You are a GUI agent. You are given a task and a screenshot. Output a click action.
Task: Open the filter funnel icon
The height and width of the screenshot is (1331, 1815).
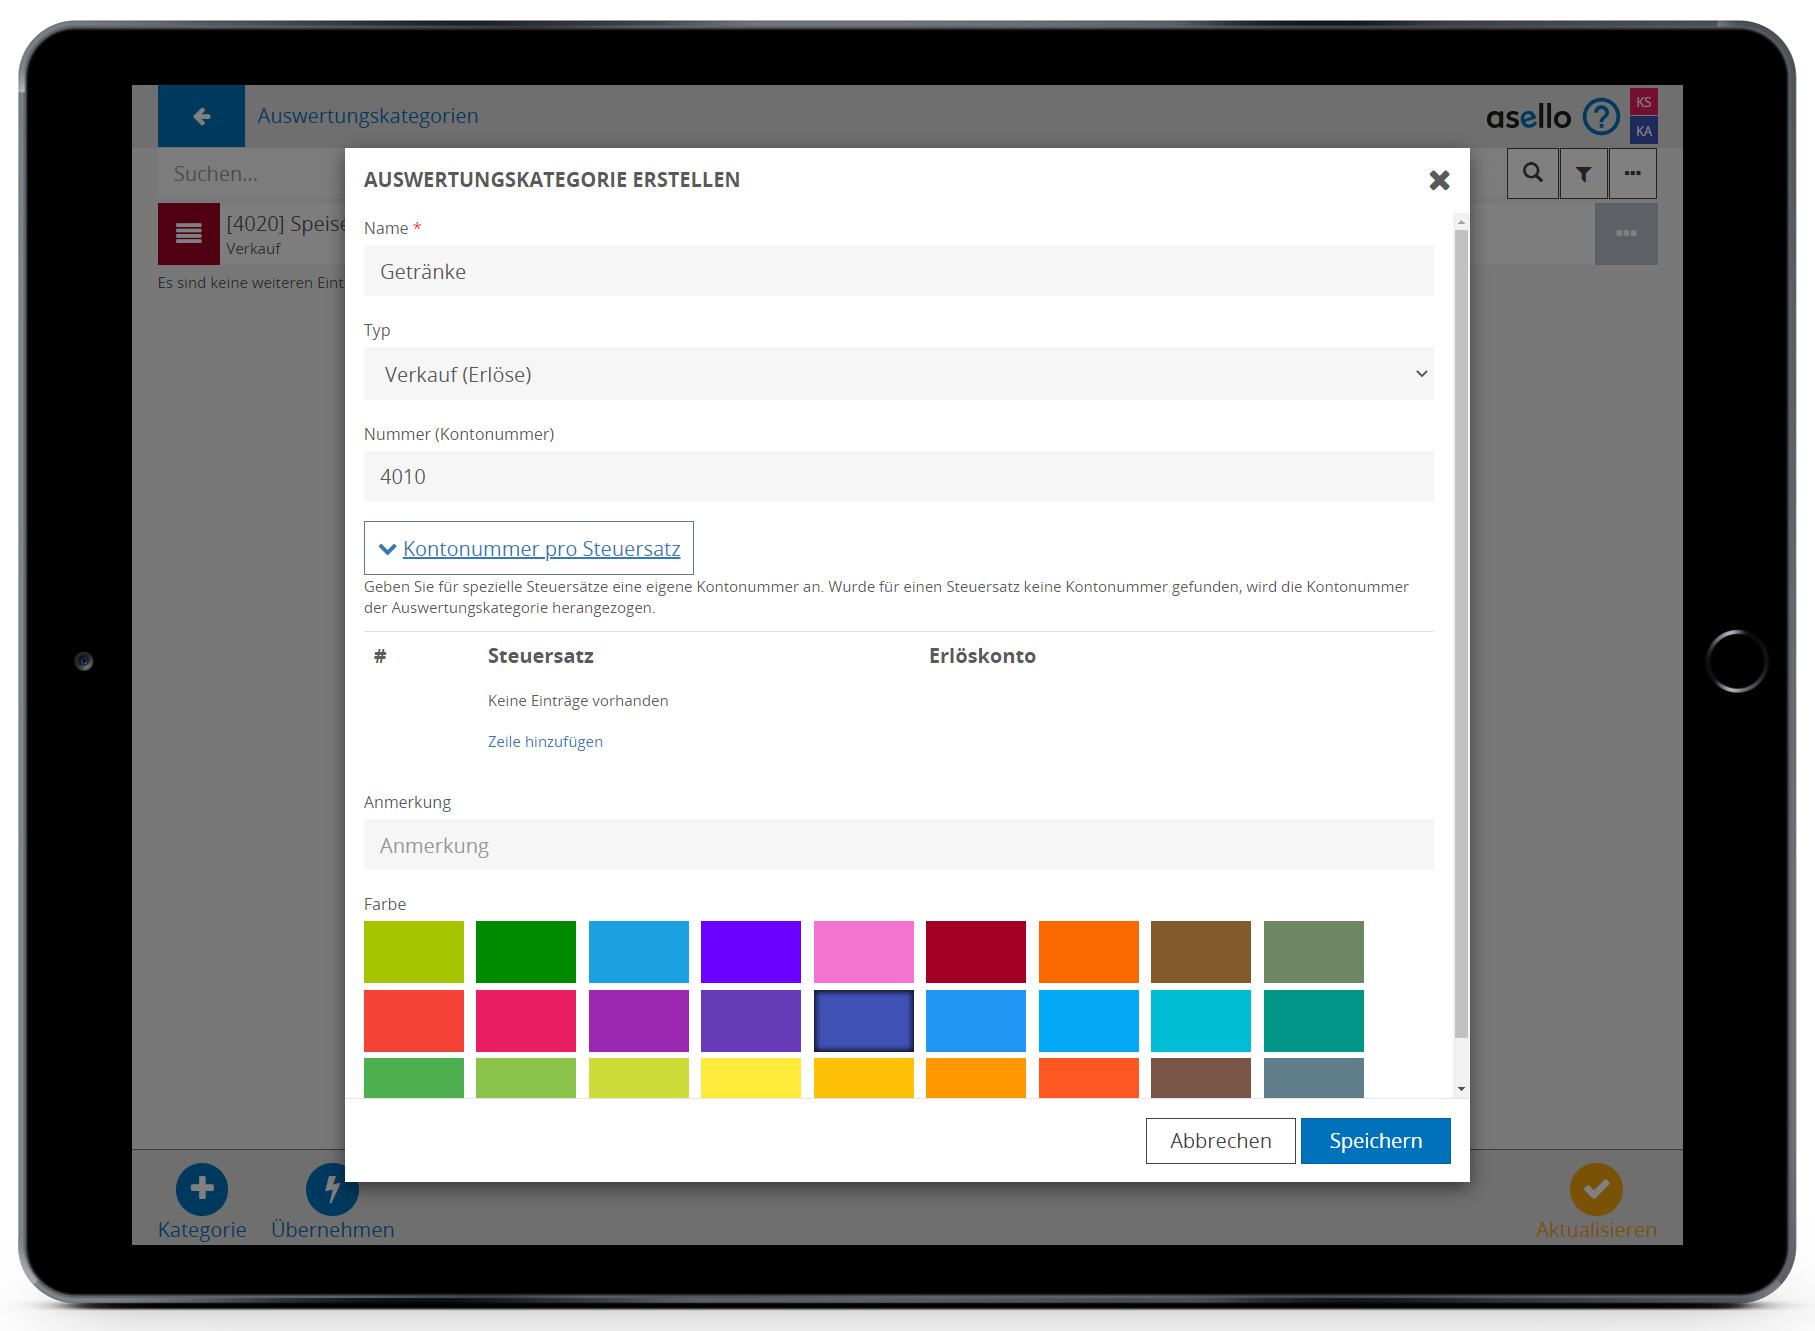tap(1583, 173)
